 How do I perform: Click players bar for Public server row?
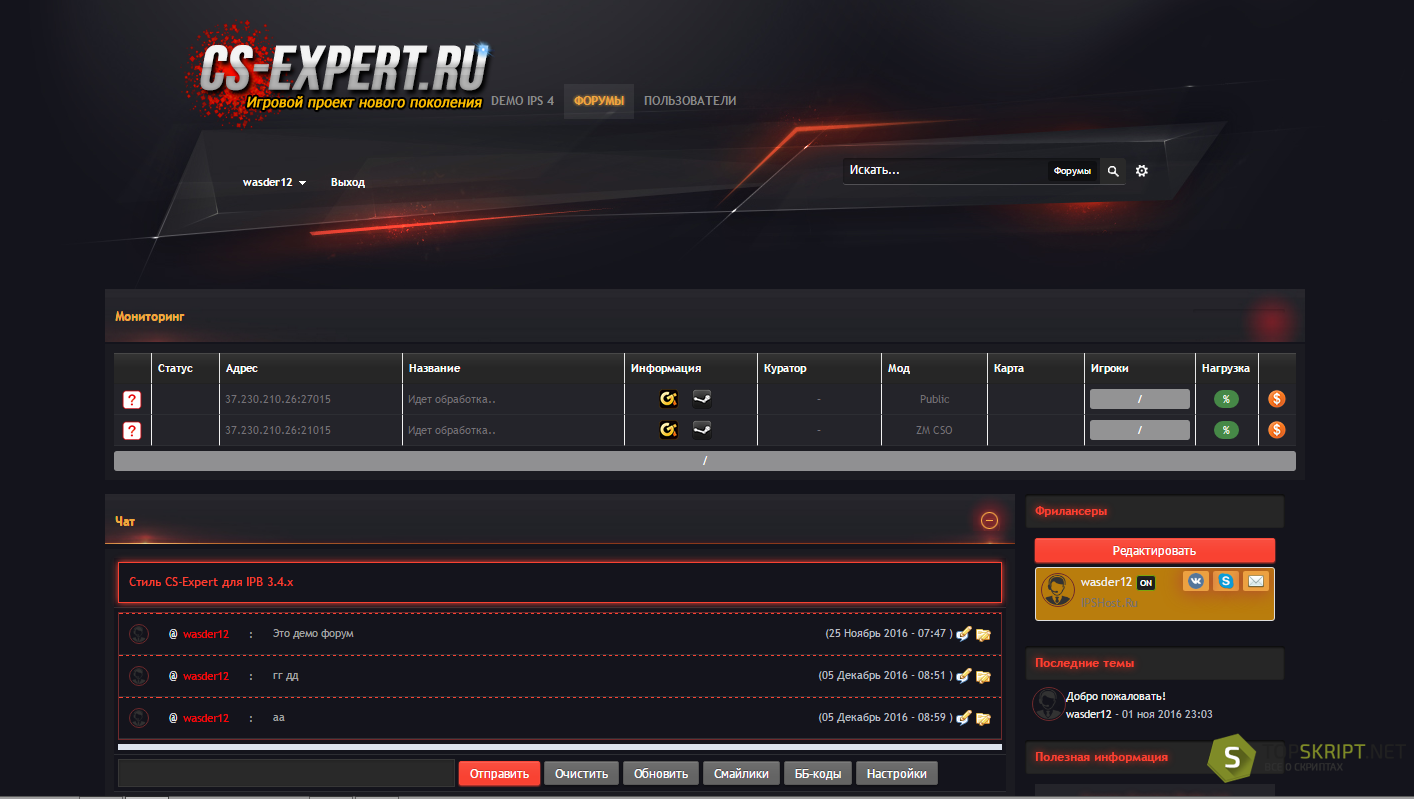[1139, 399]
